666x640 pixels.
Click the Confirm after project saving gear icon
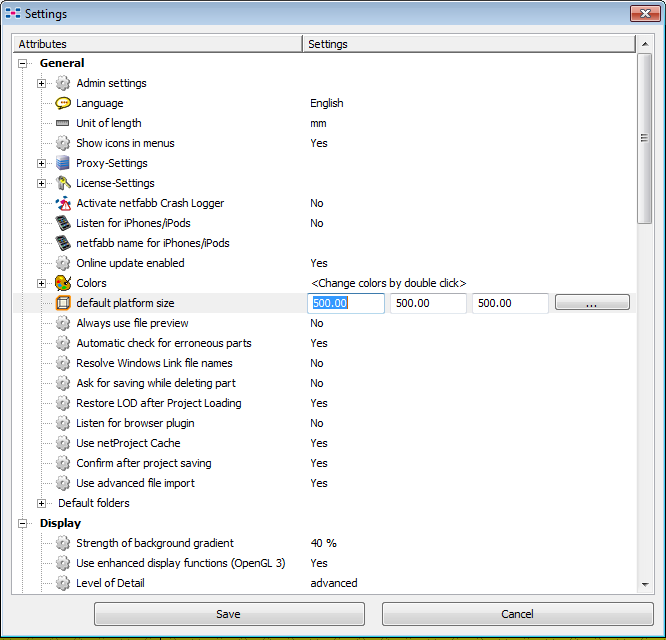[63, 463]
